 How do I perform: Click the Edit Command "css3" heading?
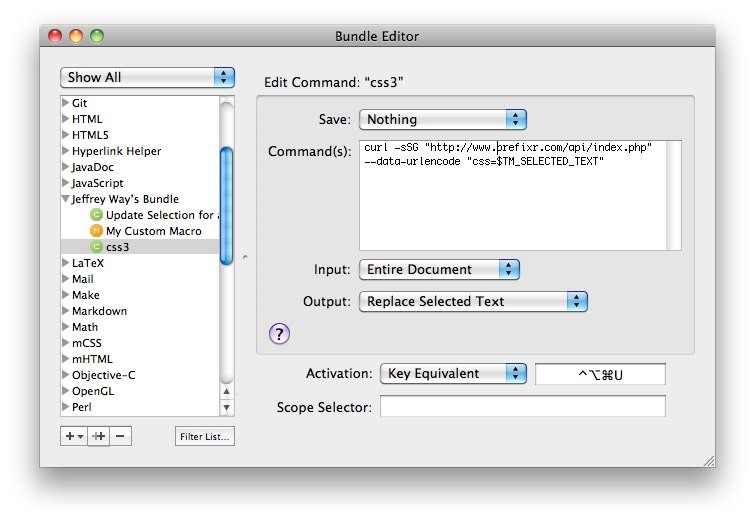333,82
